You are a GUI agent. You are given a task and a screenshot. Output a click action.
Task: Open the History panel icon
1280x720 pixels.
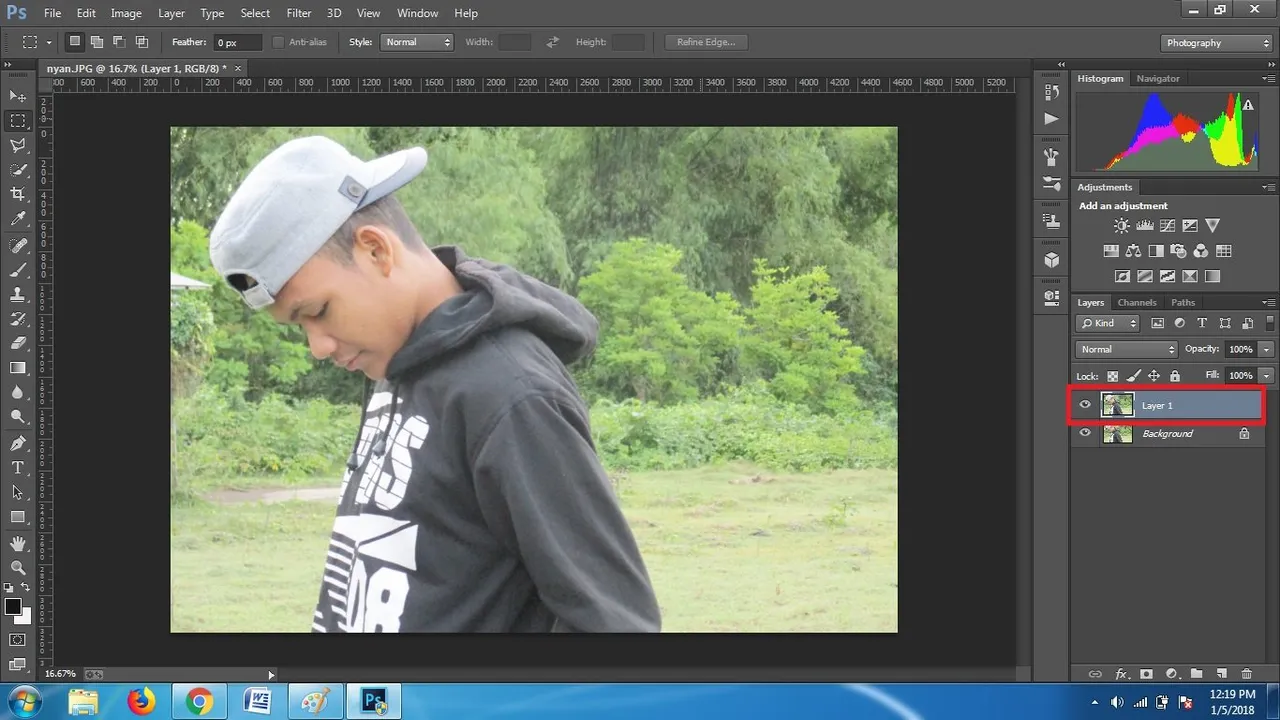click(x=1051, y=92)
